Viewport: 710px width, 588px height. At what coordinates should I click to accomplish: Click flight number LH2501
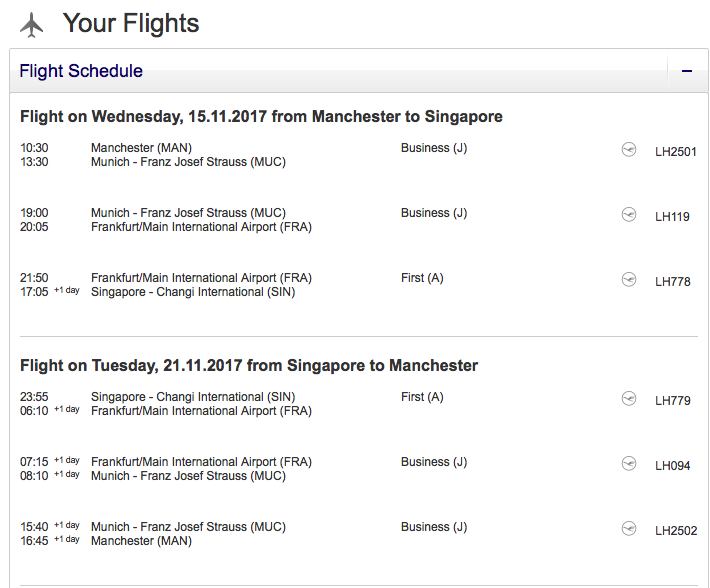(x=676, y=152)
